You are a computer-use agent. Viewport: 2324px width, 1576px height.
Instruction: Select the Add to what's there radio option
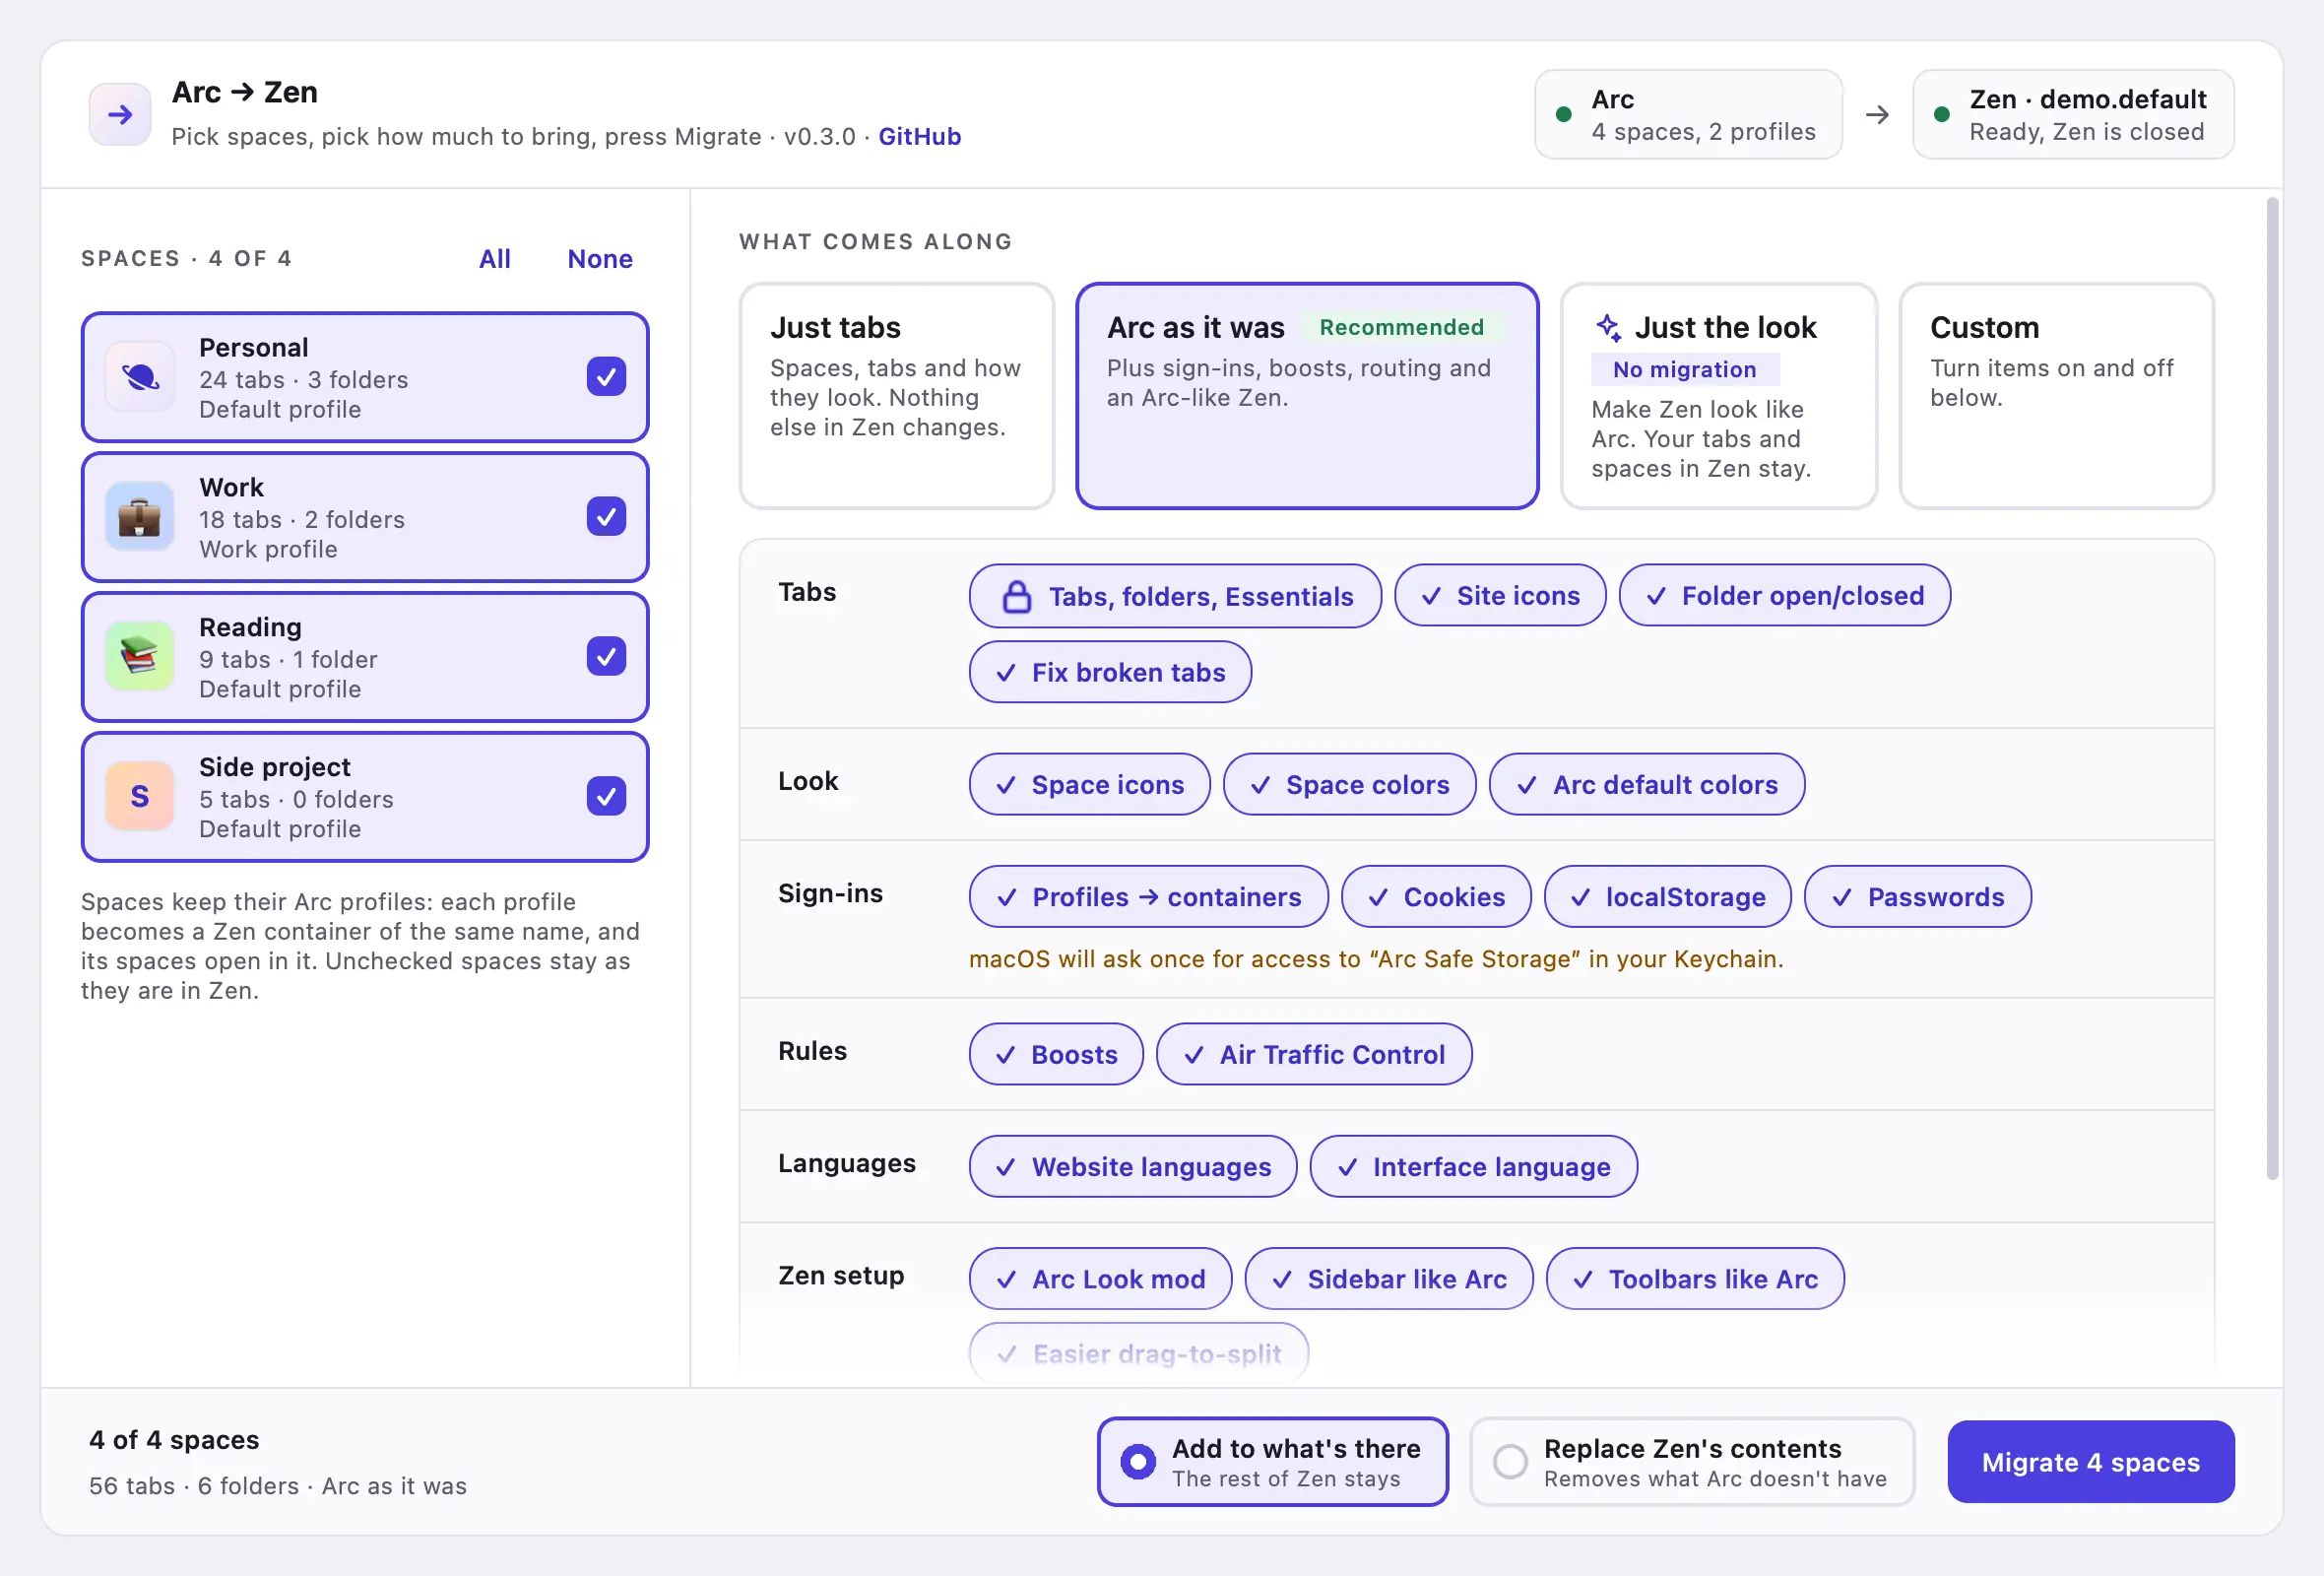click(1273, 1462)
